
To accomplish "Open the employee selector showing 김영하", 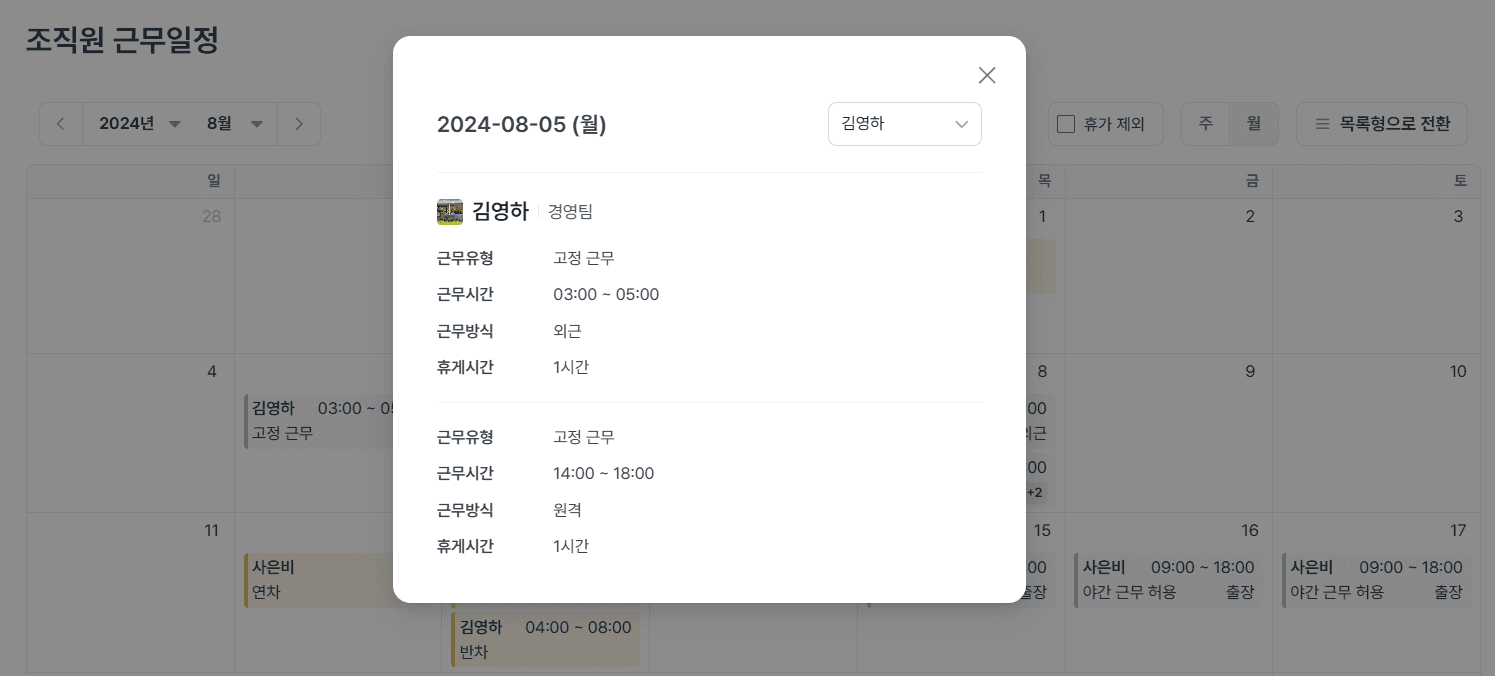I will pyautogui.click(x=904, y=123).
